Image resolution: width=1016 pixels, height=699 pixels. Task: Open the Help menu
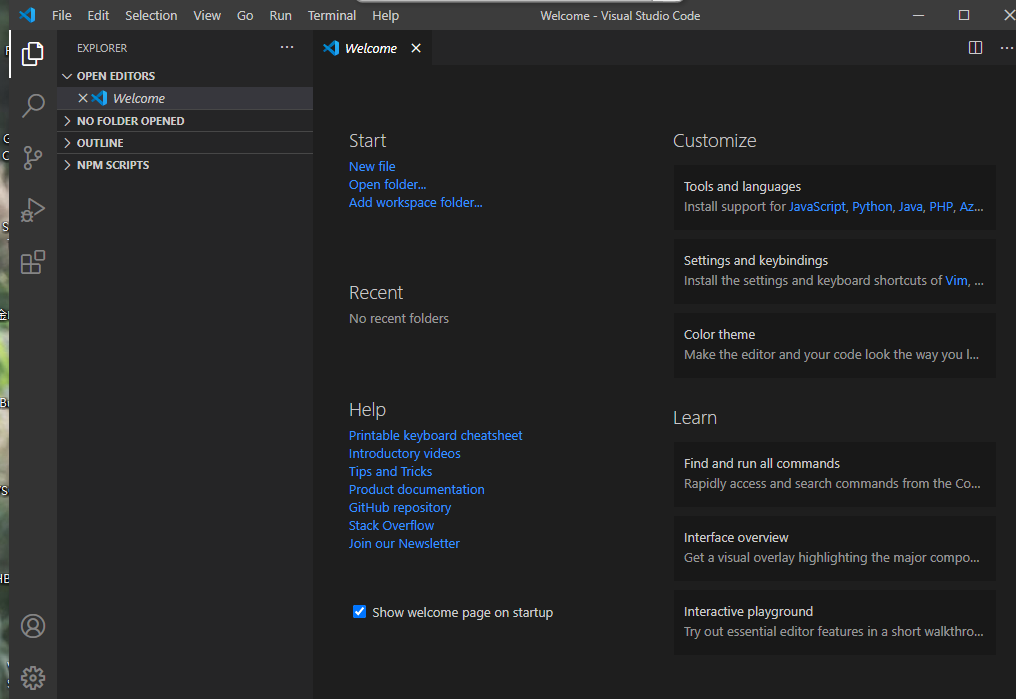pyautogui.click(x=386, y=16)
